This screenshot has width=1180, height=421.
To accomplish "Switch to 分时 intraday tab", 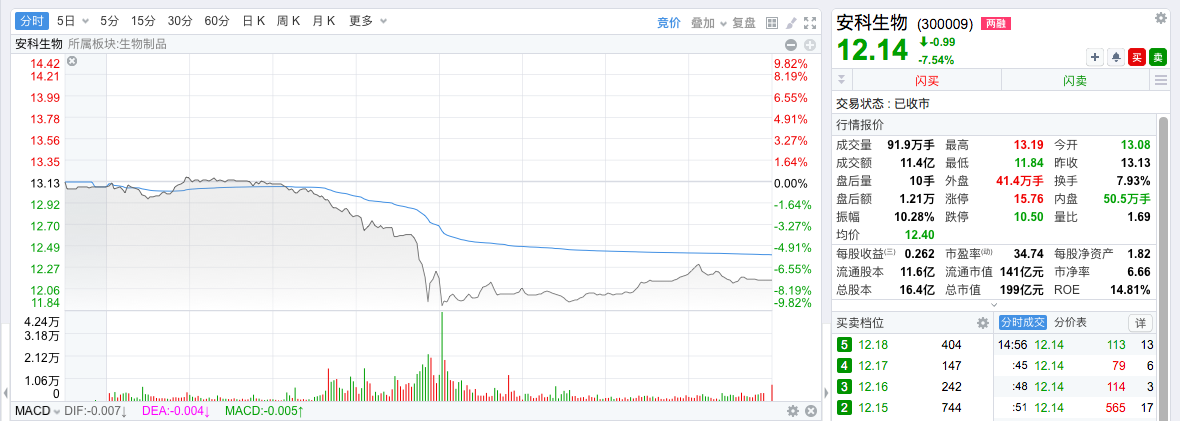I will click(32, 22).
